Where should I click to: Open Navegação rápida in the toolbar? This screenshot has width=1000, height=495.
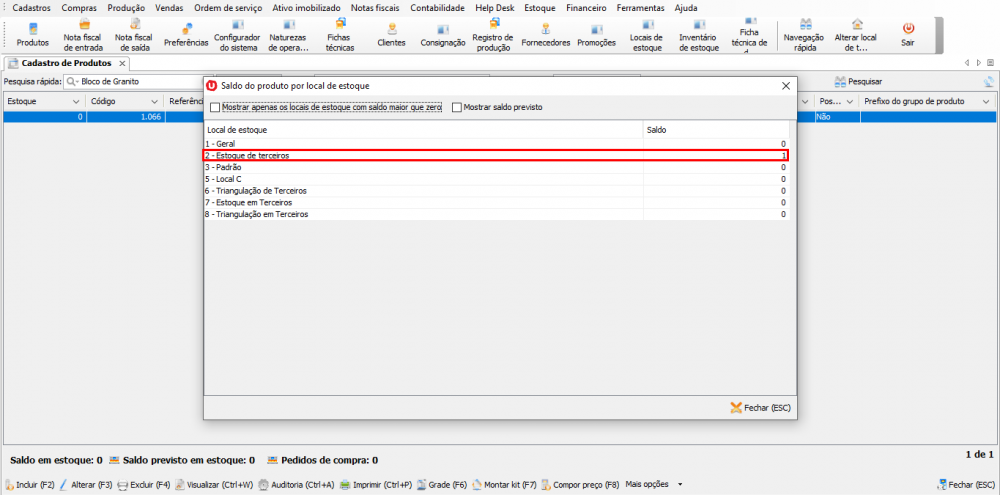(x=804, y=32)
